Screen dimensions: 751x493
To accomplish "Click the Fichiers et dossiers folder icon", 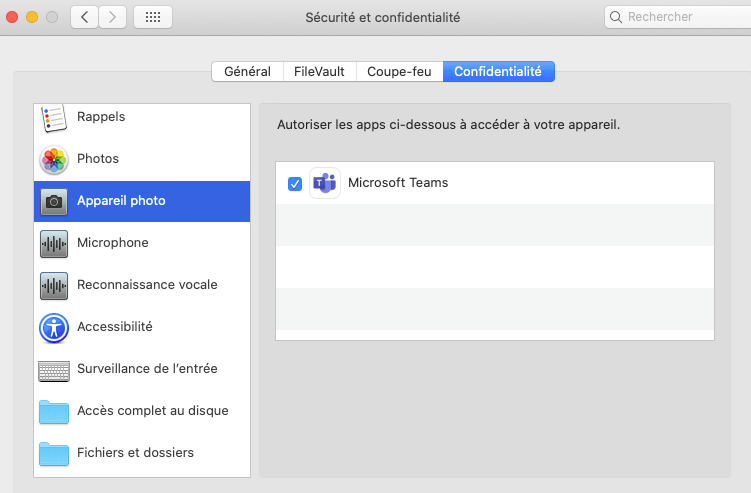I will pos(53,453).
